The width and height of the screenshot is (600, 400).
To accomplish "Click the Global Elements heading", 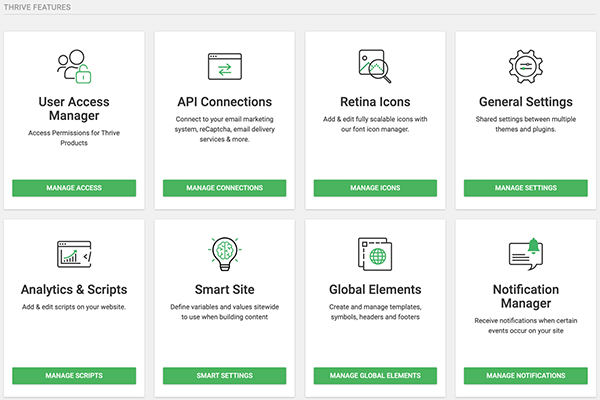I will click(375, 289).
